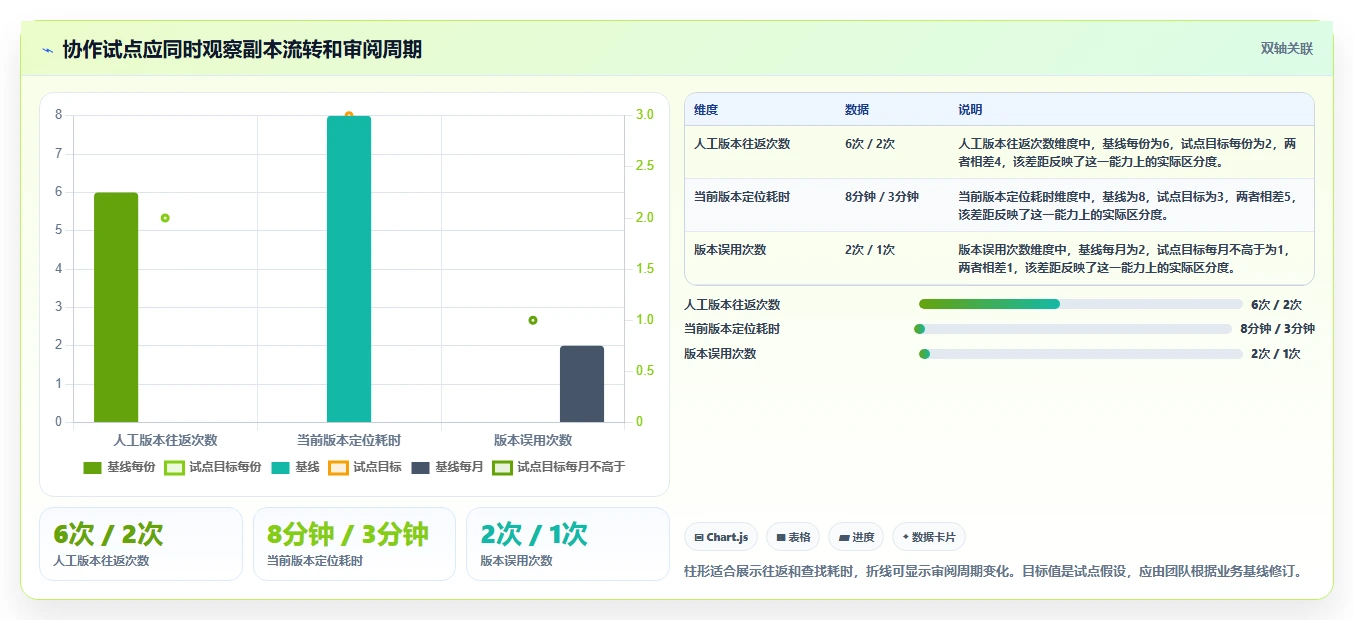Click the 6次 / 2次 table data cell
1354x620 pixels.
click(870, 144)
